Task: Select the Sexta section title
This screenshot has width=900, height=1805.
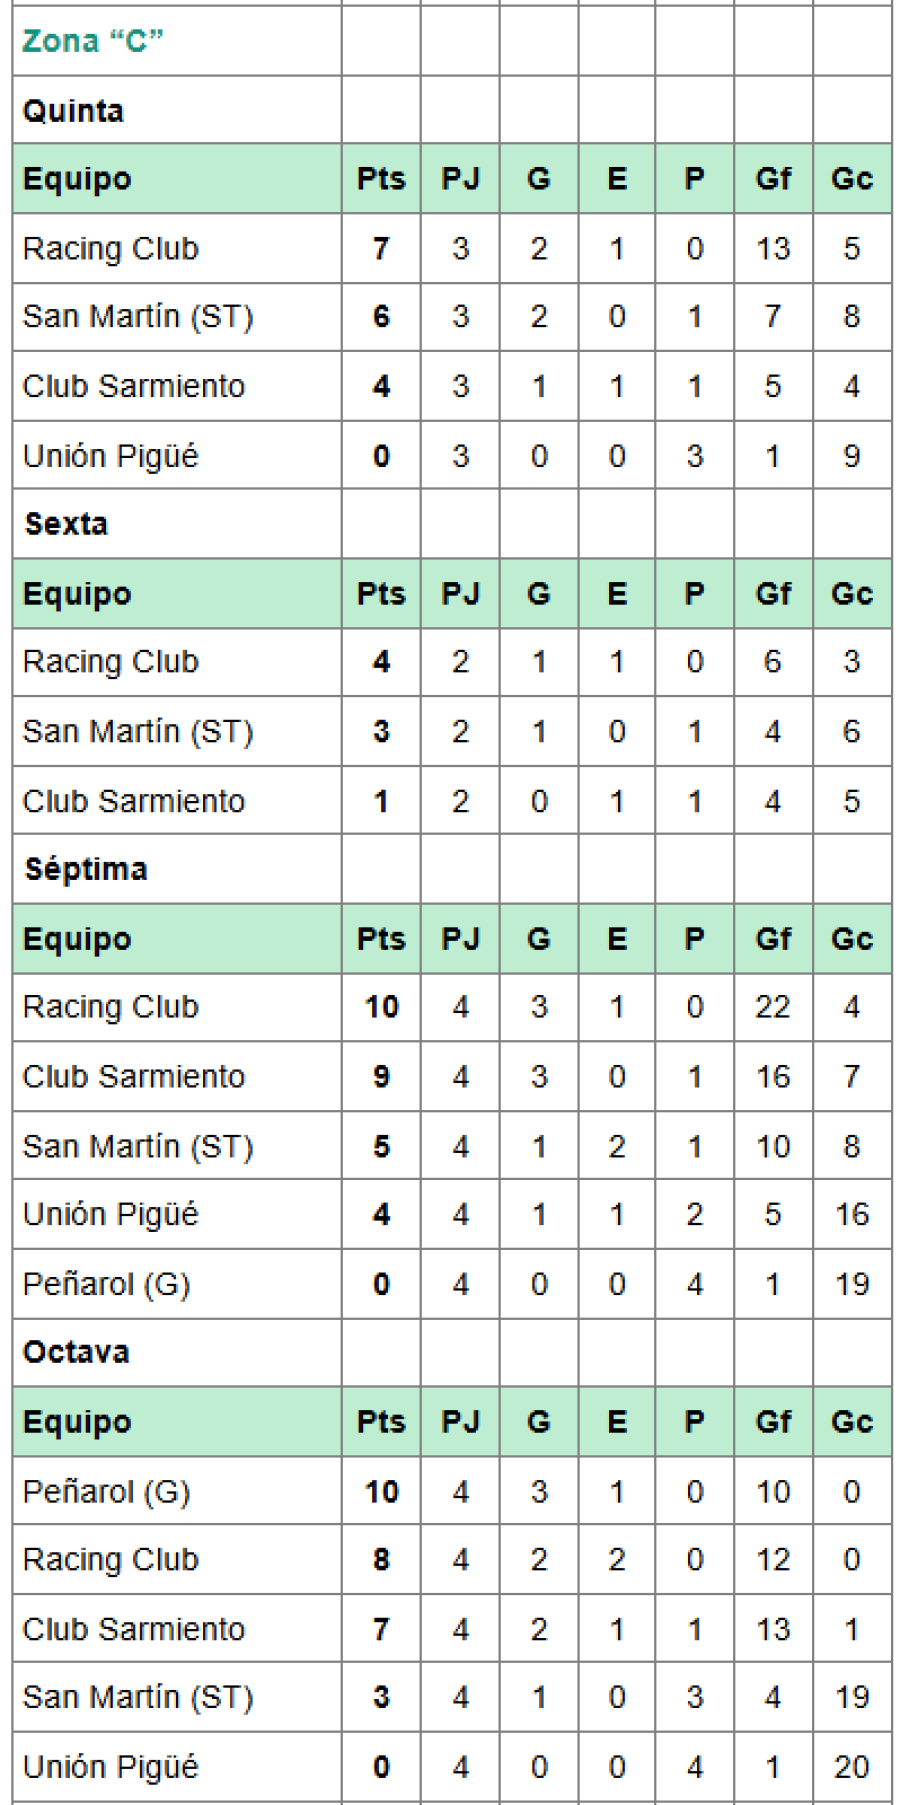Action: click(x=66, y=524)
